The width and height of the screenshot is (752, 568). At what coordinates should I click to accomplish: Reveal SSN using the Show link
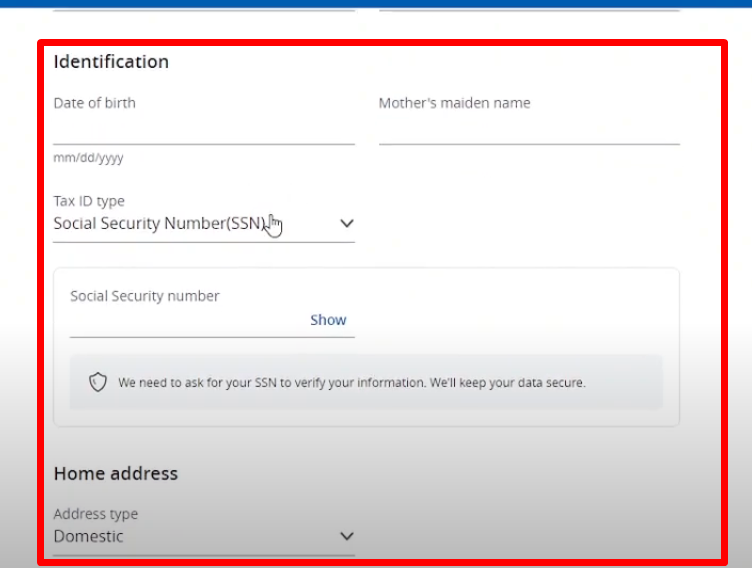tap(328, 320)
